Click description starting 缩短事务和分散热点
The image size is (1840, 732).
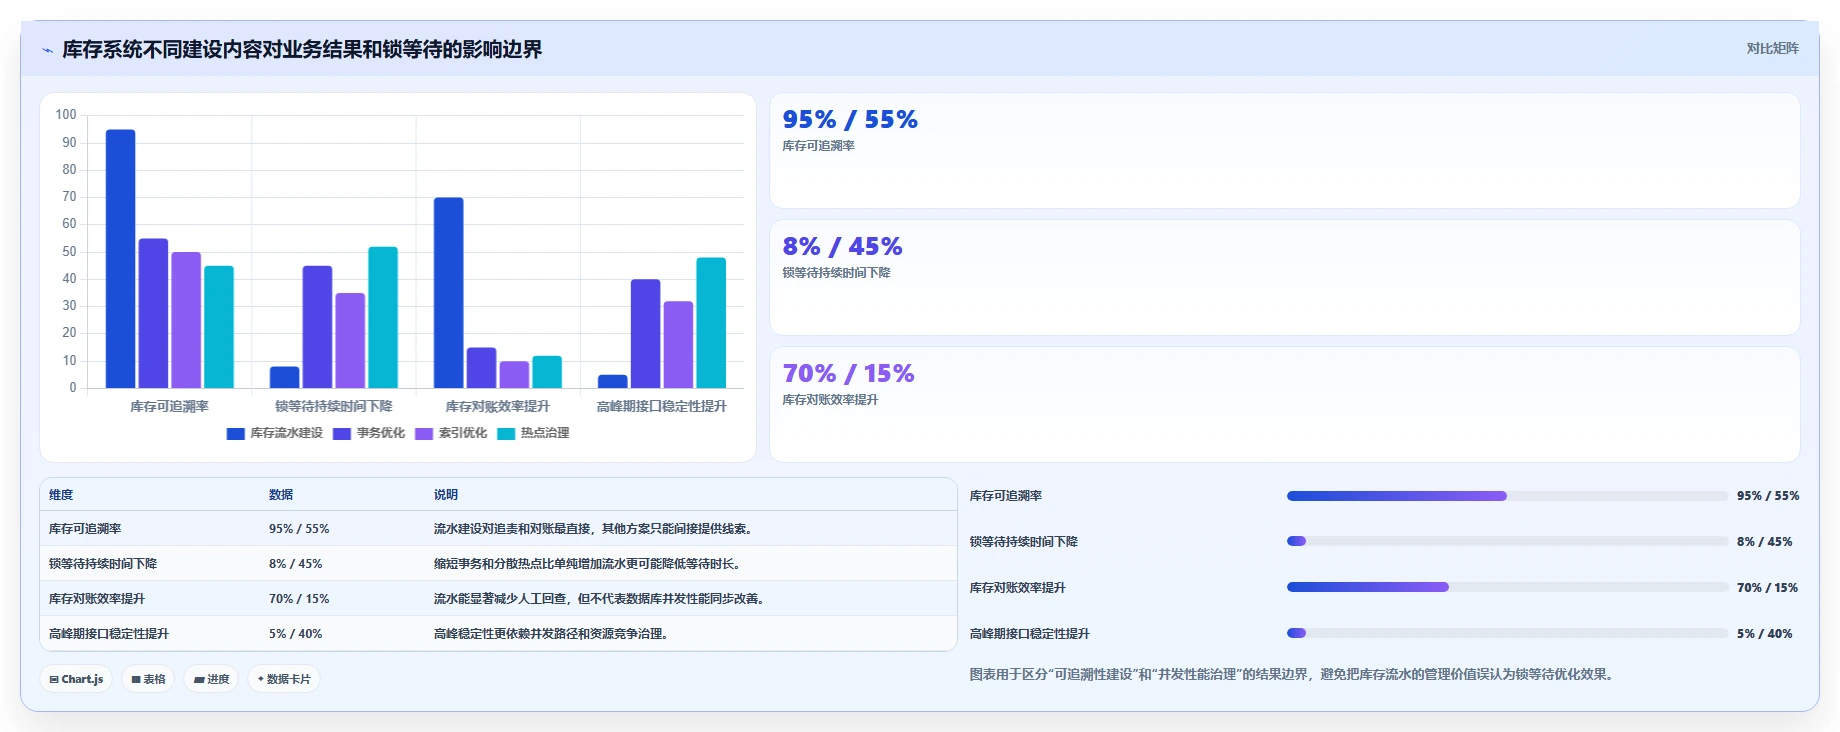coord(589,564)
